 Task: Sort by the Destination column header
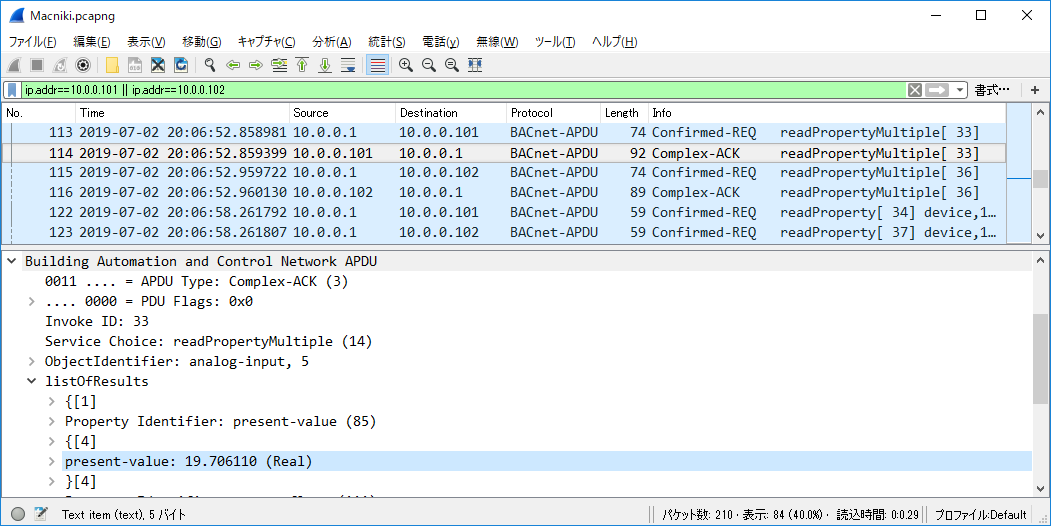point(451,113)
